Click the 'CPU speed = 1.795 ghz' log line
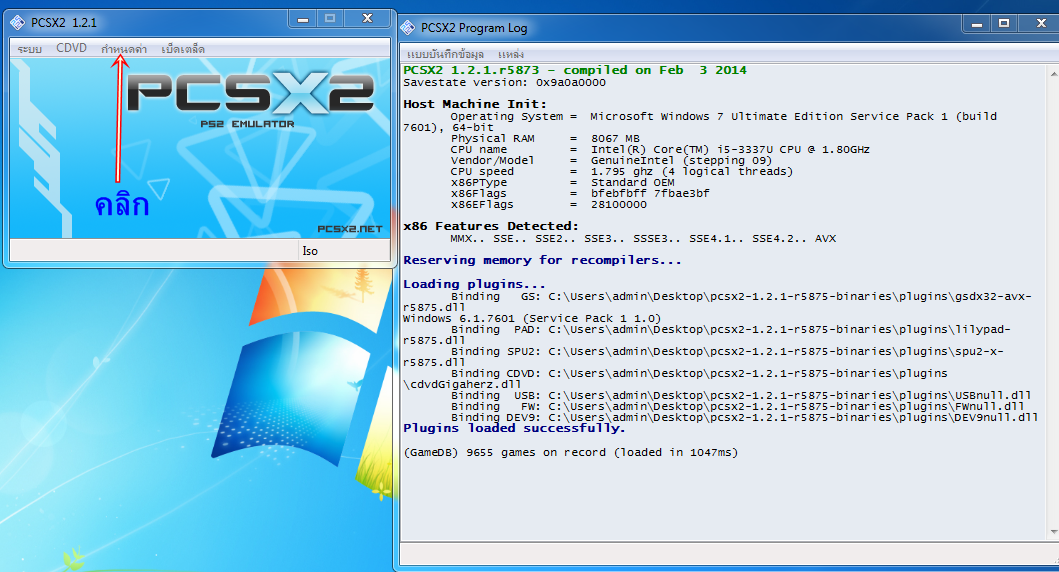 (622, 172)
